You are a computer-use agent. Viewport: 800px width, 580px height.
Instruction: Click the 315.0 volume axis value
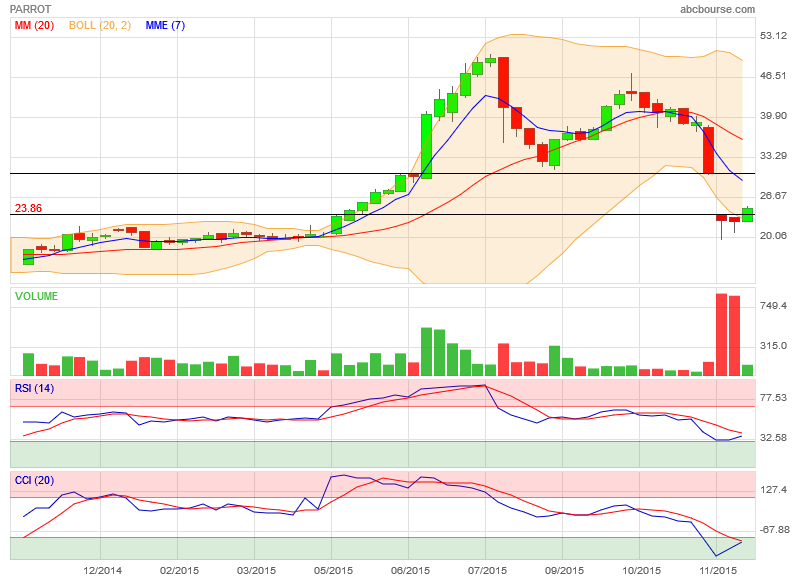(773, 345)
